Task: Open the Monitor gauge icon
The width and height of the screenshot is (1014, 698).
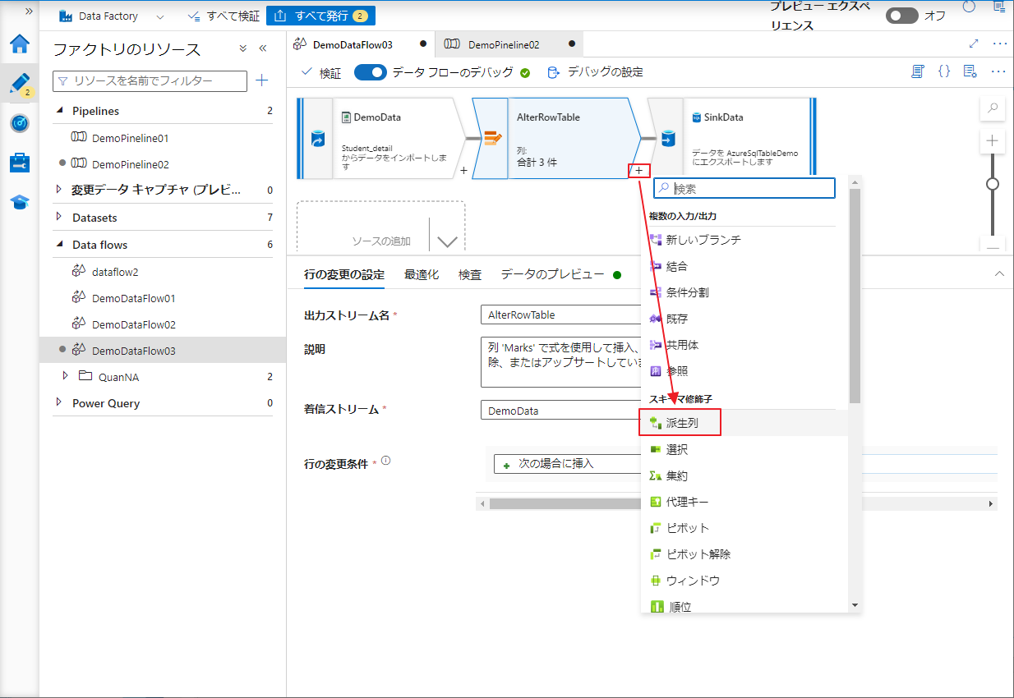Action: (x=19, y=123)
